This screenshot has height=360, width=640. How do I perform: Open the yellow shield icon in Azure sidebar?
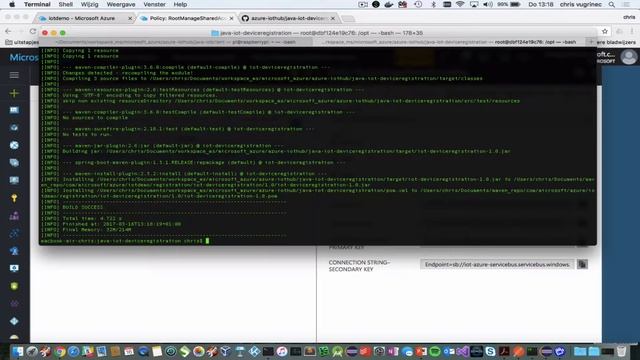pos(14,286)
